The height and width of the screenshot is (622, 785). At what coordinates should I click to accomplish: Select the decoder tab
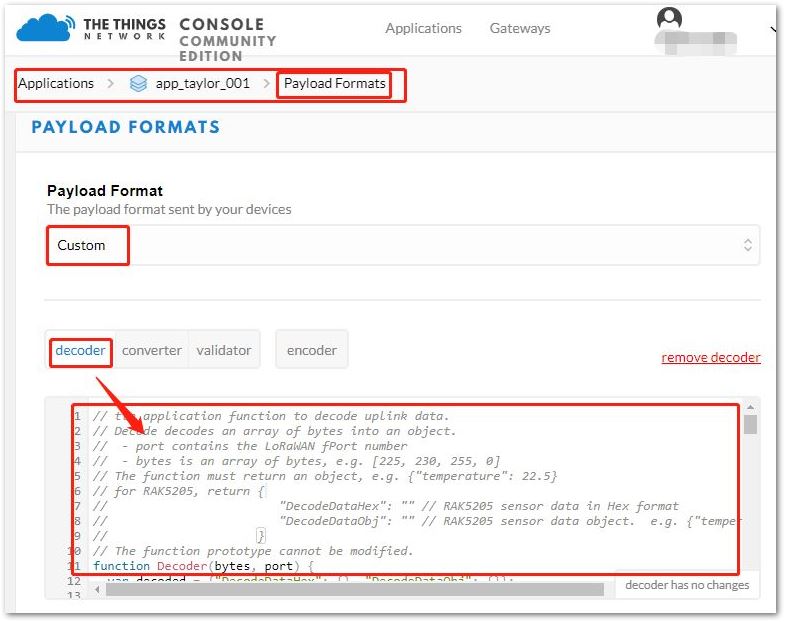(81, 350)
